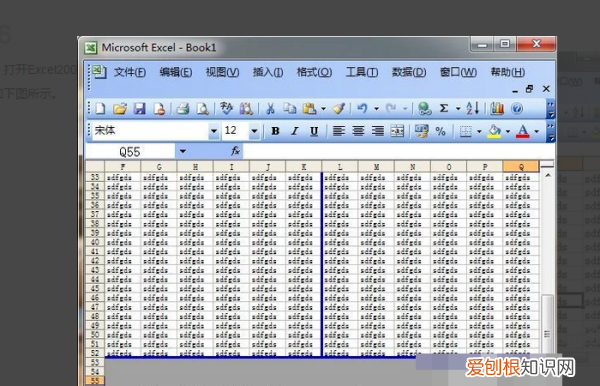Open the 帮助(H) menu
The width and height of the screenshot is (600, 386).
[x=507, y=72]
